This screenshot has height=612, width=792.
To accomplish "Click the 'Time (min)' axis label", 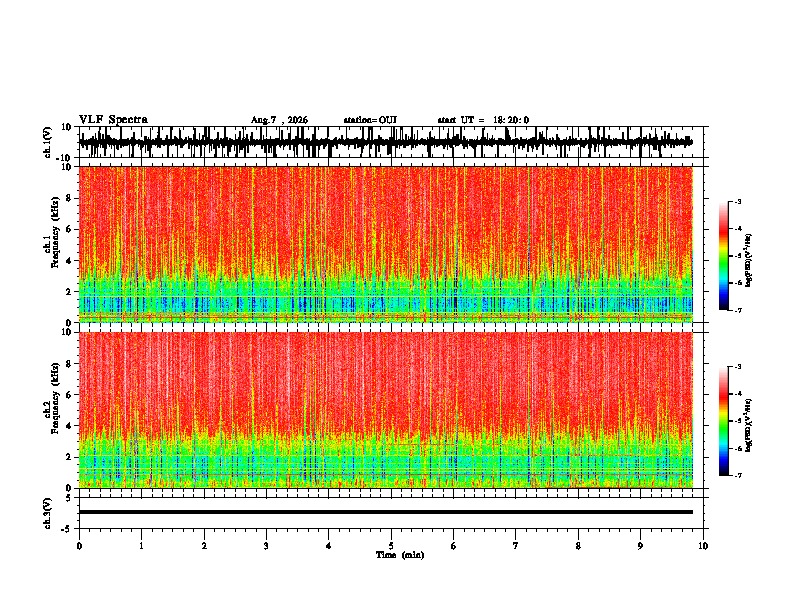I will pyautogui.click(x=400, y=555).
